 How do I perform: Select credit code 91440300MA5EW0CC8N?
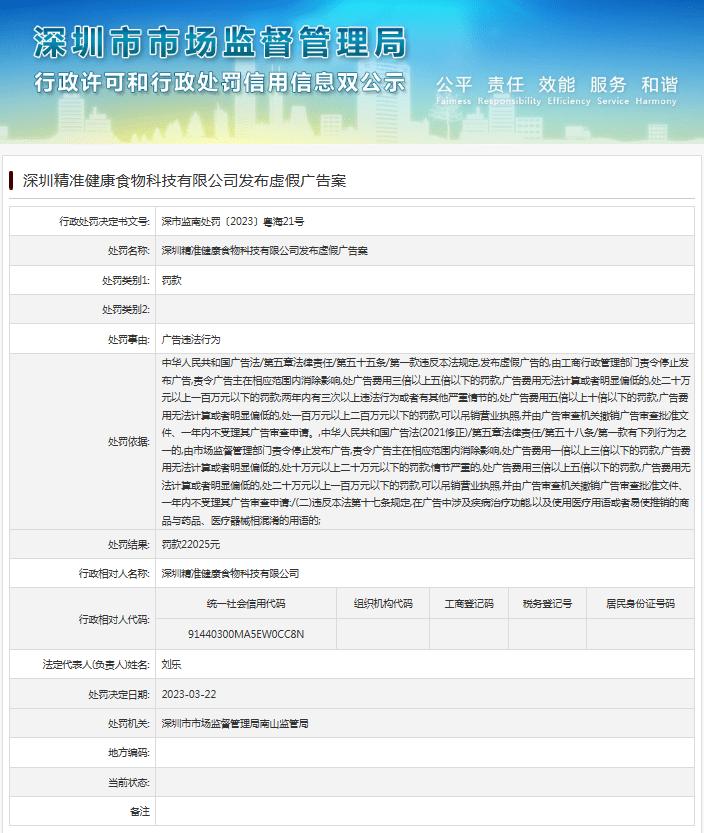point(246,634)
